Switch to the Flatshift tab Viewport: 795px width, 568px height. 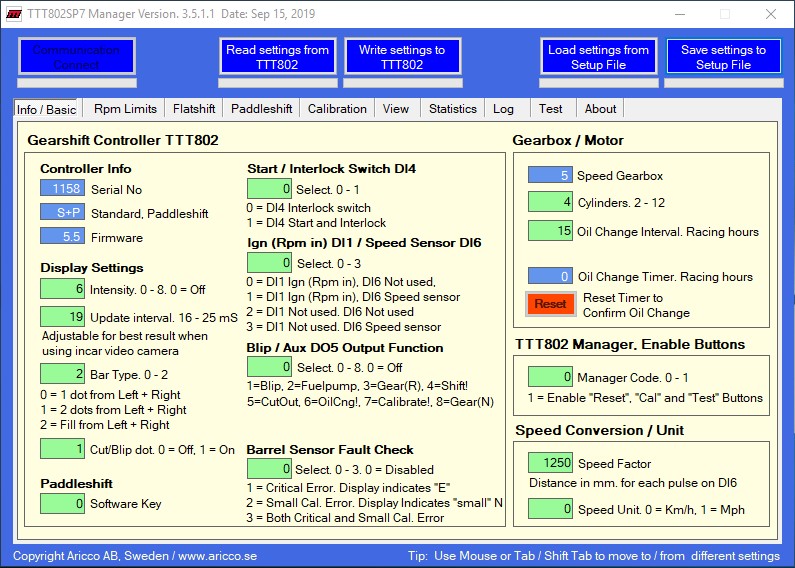[194, 109]
